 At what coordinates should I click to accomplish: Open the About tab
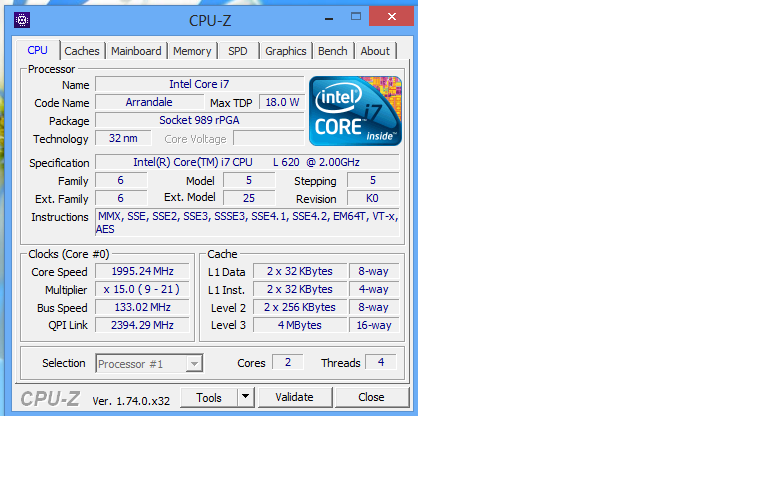(x=375, y=51)
